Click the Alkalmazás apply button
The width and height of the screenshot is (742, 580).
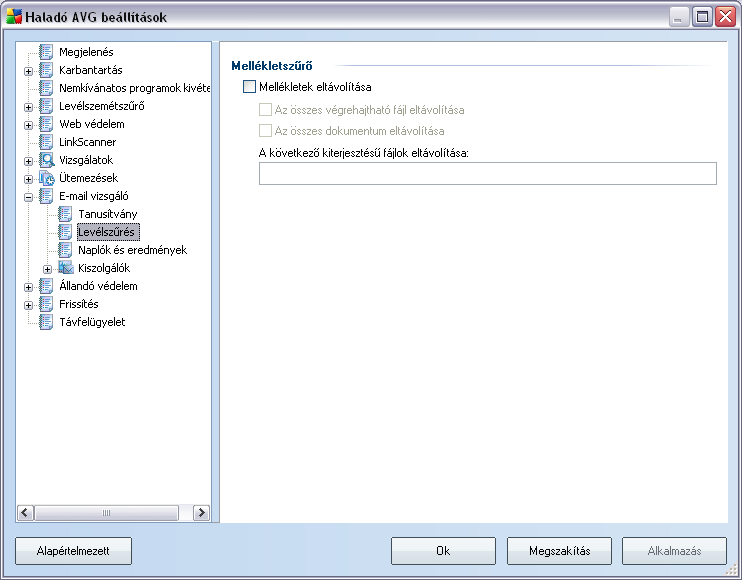point(674,551)
